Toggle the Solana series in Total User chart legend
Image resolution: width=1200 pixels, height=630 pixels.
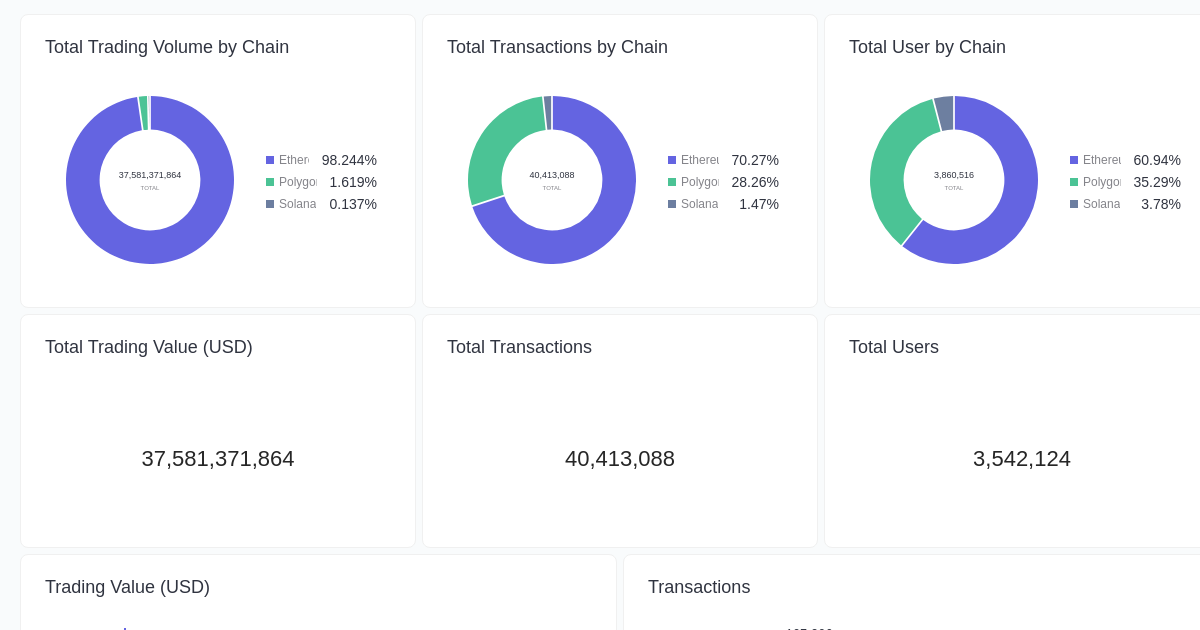pyautogui.click(x=1101, y=204)
